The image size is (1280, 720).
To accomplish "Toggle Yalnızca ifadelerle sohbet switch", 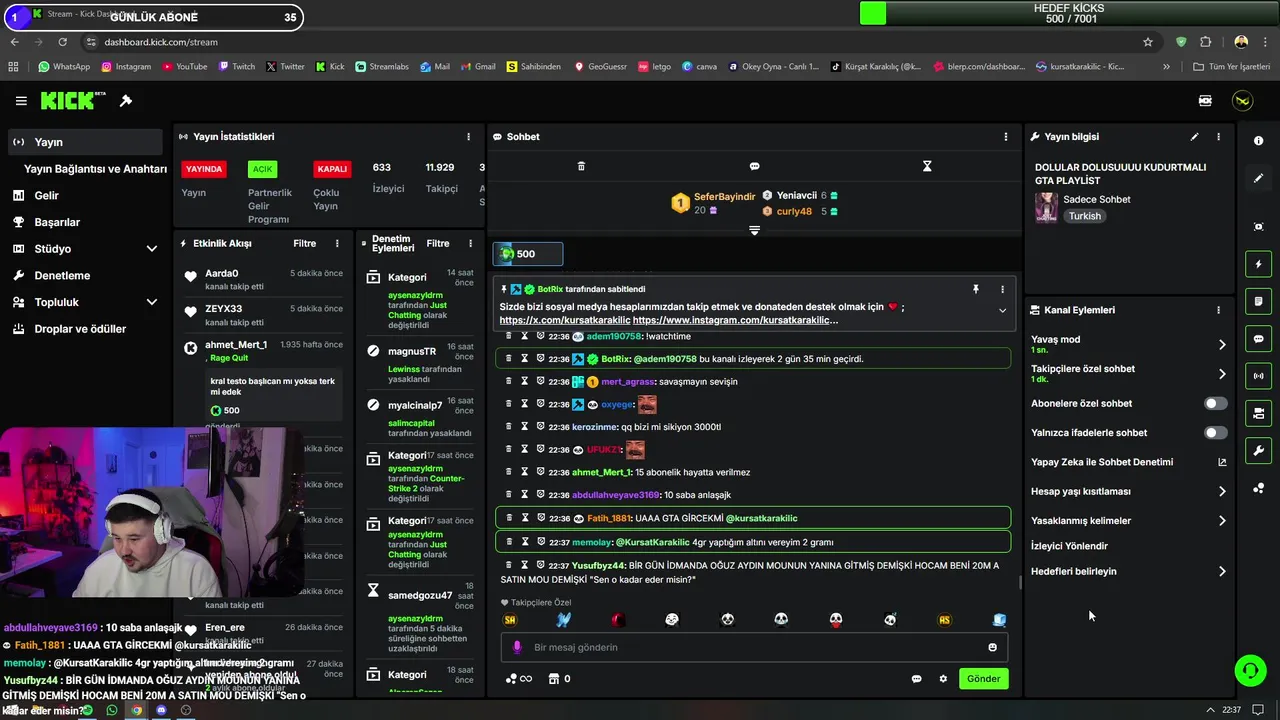I will tap(1215, 433).
